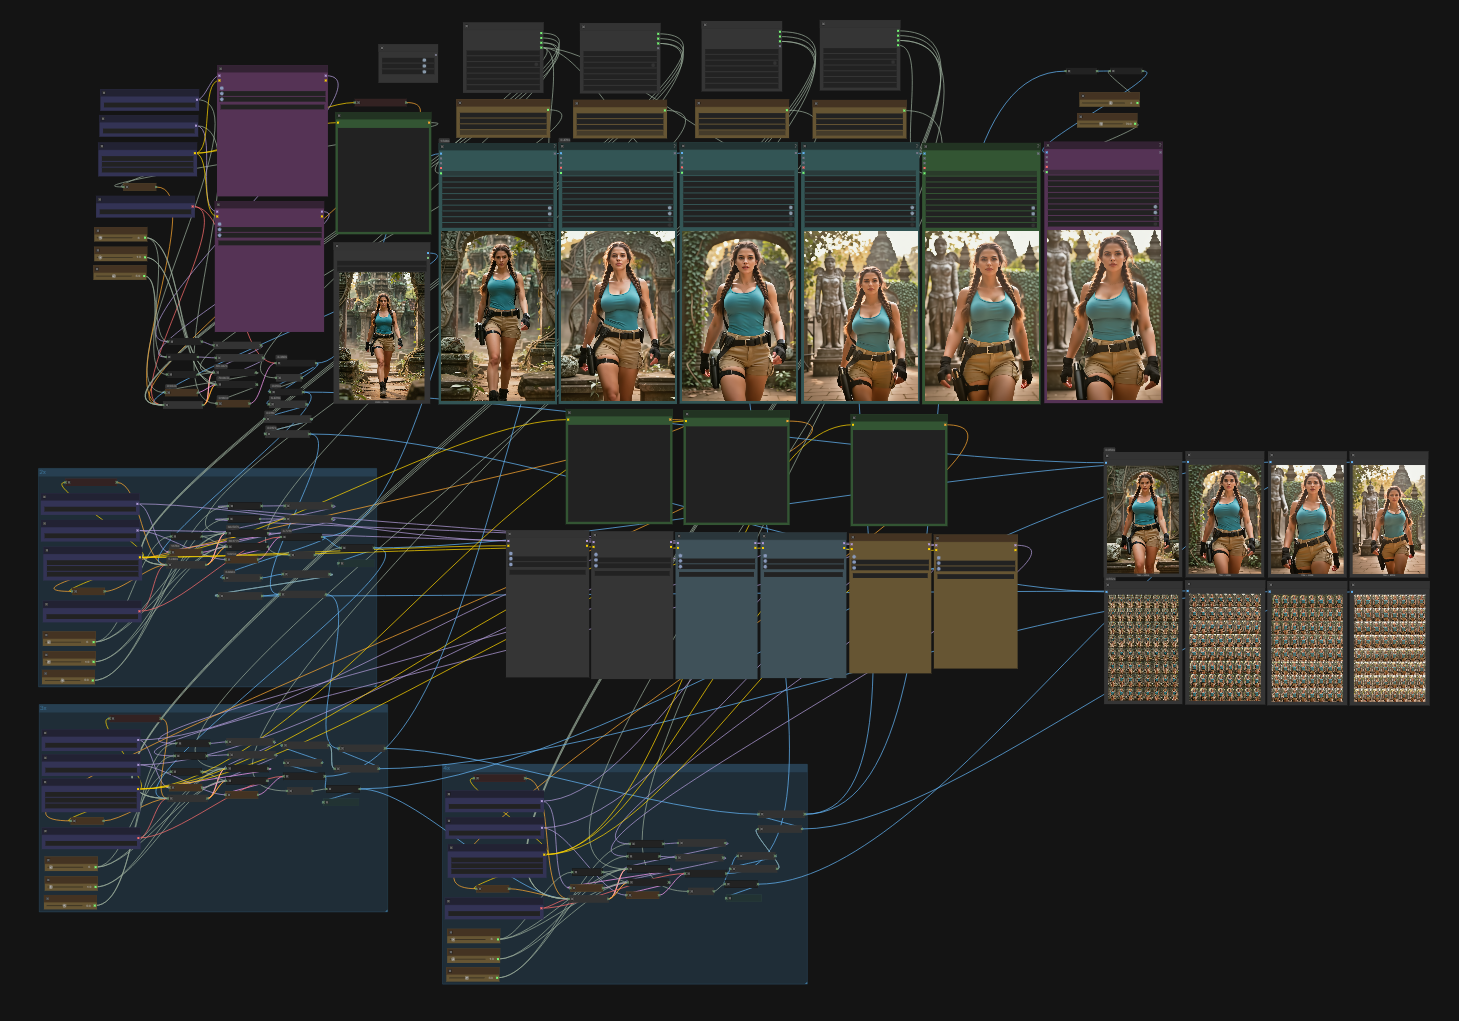Image resolution: width=1459 pixels, height=1021 pixels.
Task: Select the fourth teal node's statue preview
Action: 861,316
